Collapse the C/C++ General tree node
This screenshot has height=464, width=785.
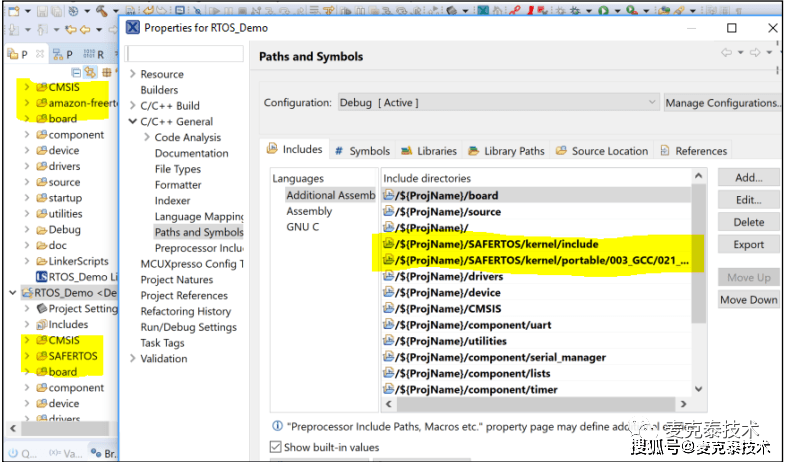tap(132, 122)
